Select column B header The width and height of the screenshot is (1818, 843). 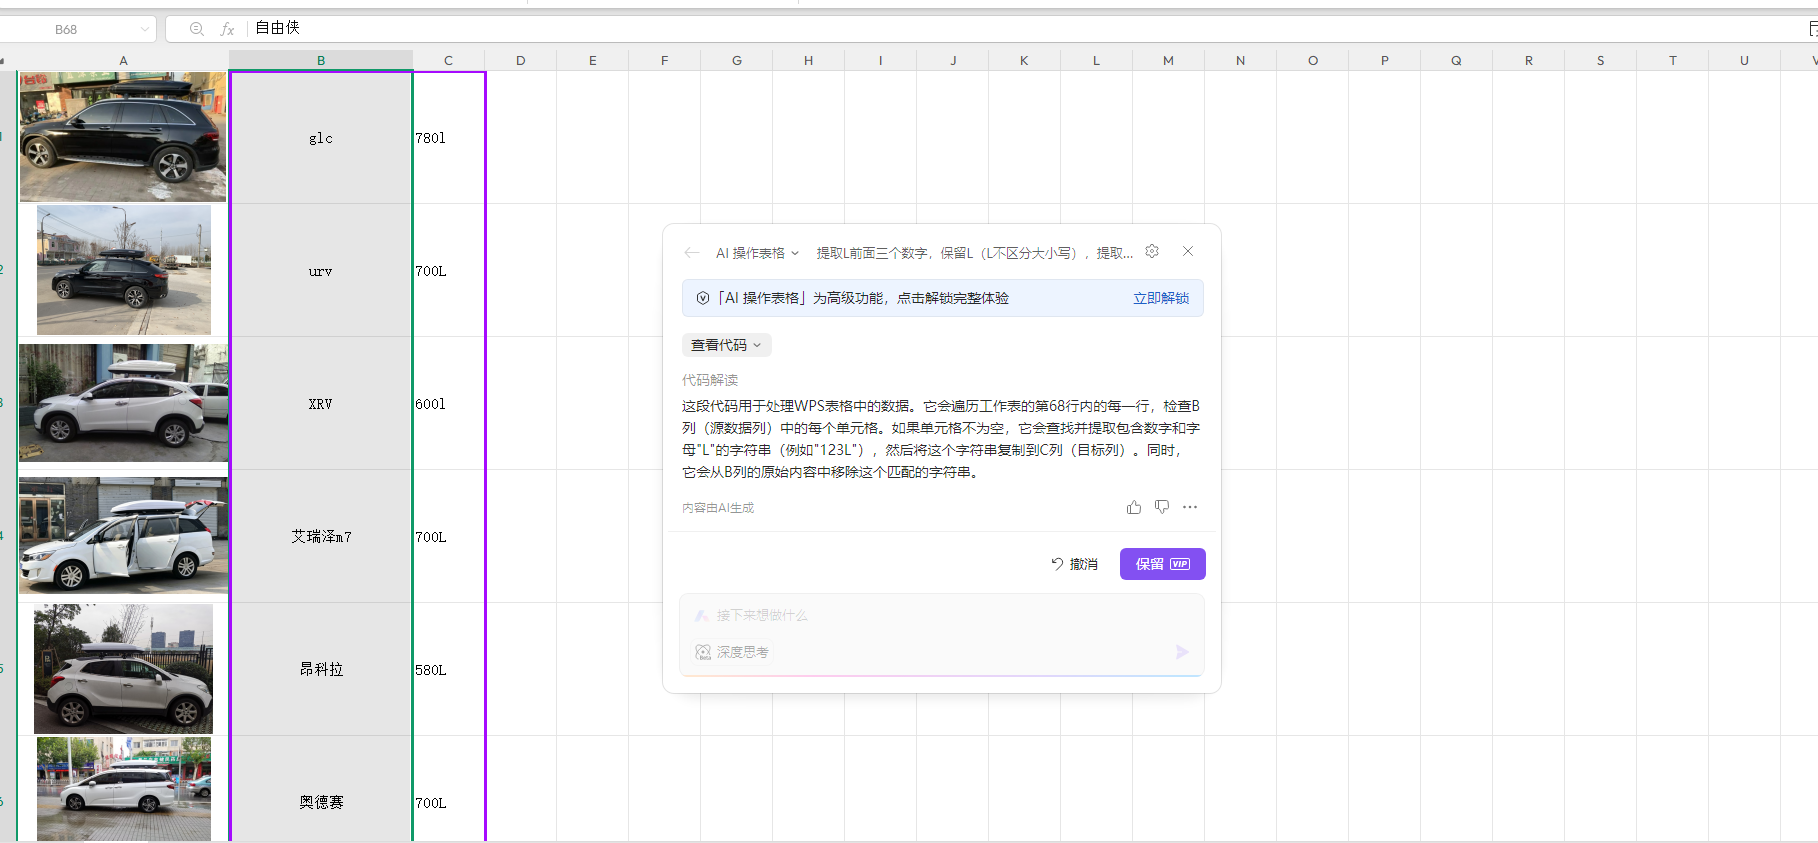(x=321, y=60)
